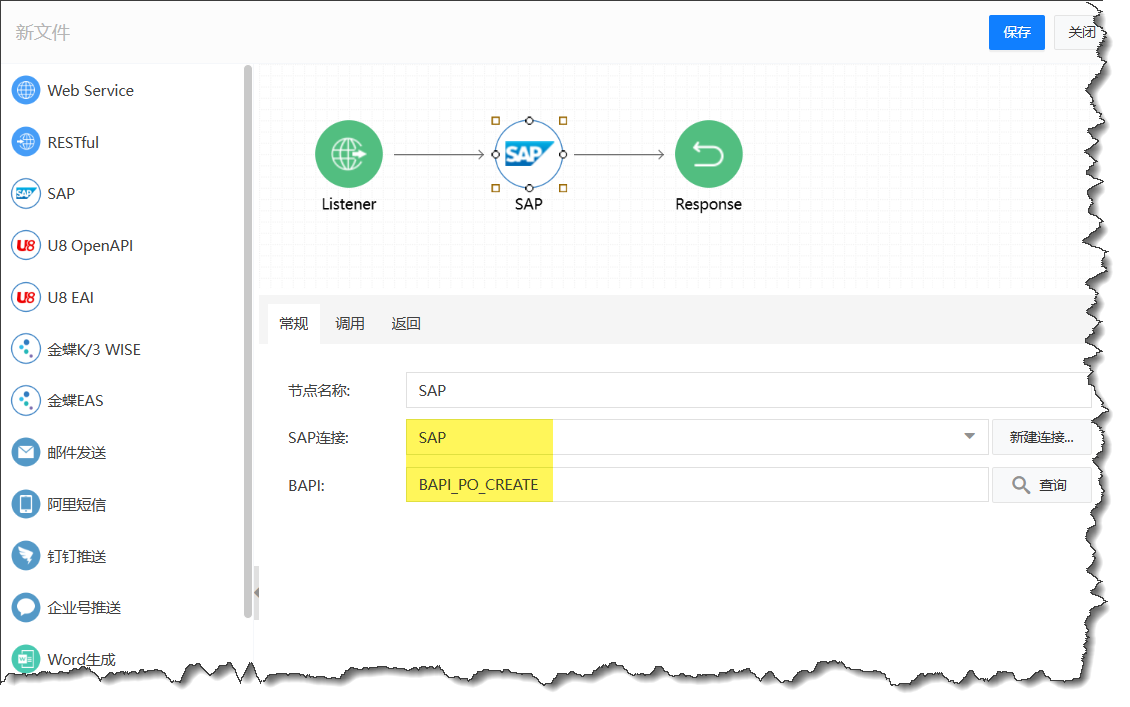Select the Response node on canvas

coord(708,154)
